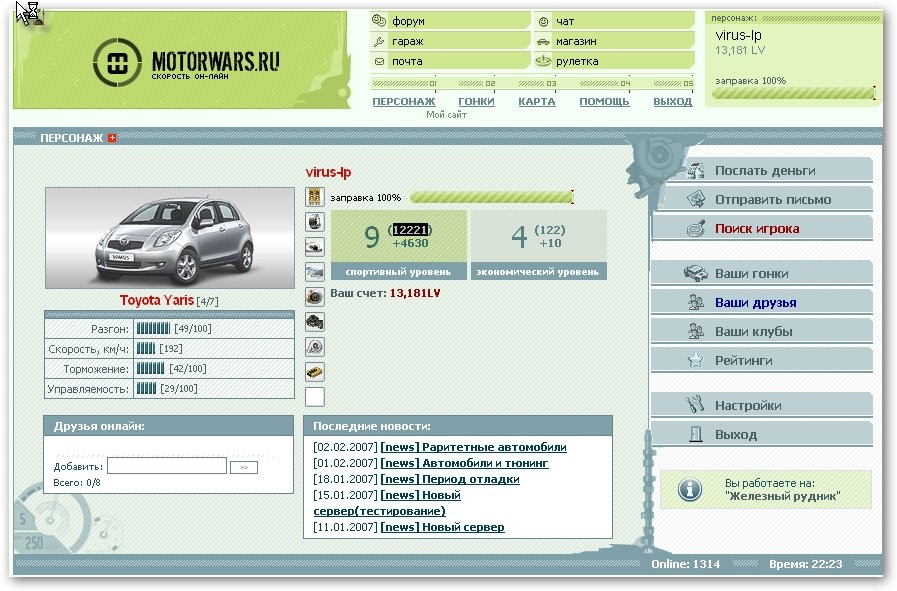
Task: Click the blue info icon
Action: [690, 489]
